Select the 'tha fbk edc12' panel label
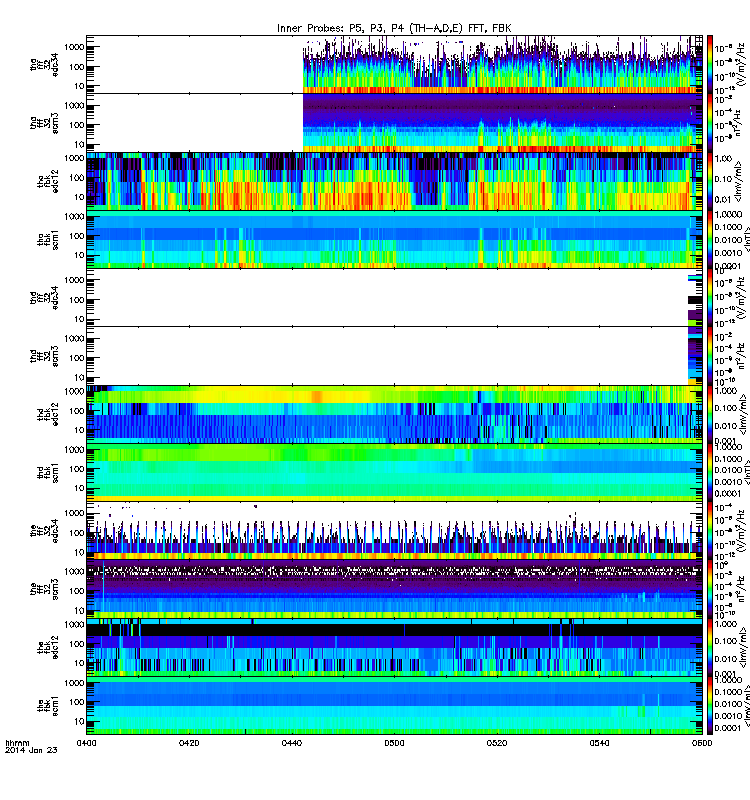 click(48, 181)
